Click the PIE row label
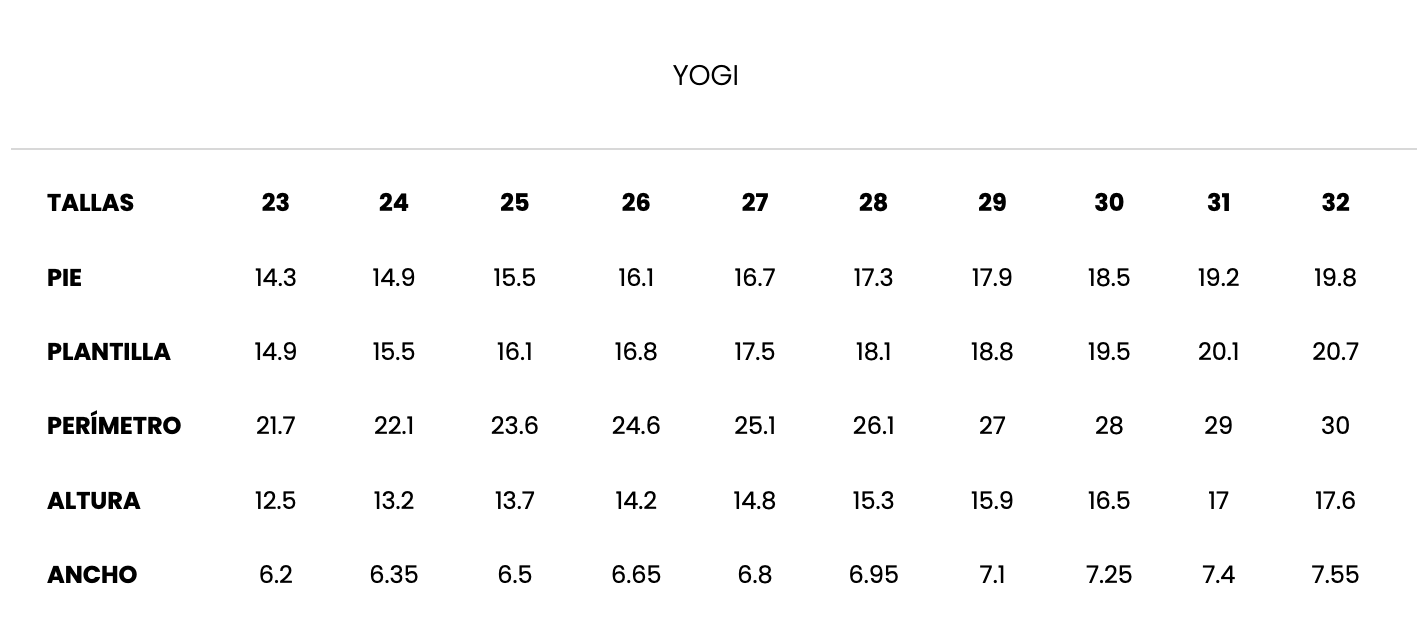The width and height of the screenshot is (1425, 622). coord(64,278)
